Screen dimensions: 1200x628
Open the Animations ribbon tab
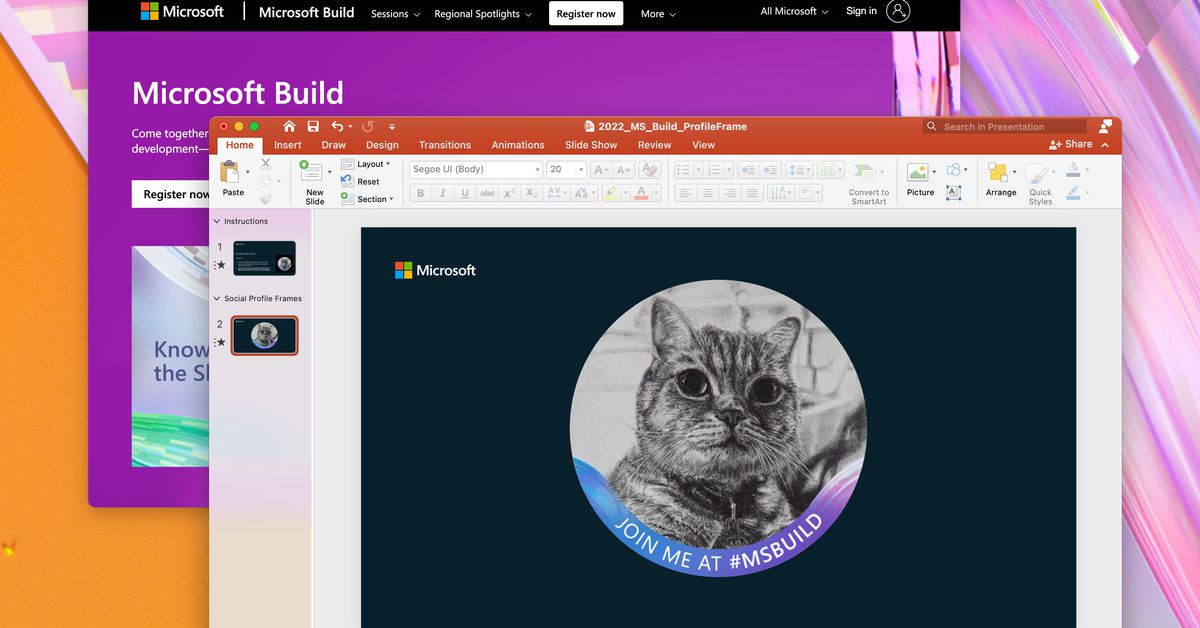[x=518, y=145]
